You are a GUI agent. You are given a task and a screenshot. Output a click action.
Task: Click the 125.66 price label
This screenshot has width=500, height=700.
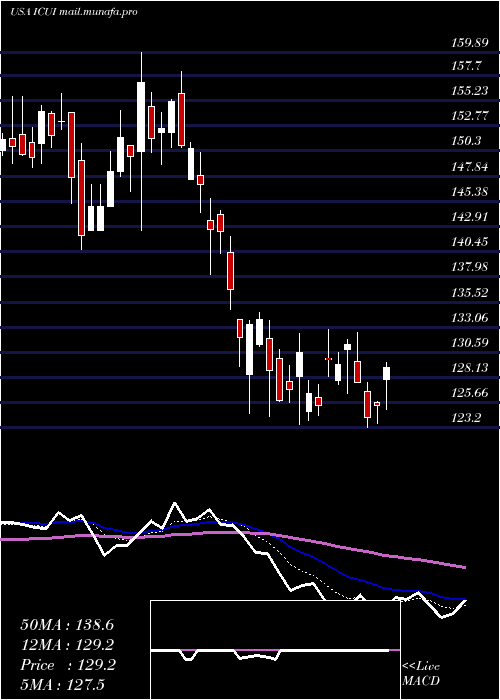pos(471,393)
